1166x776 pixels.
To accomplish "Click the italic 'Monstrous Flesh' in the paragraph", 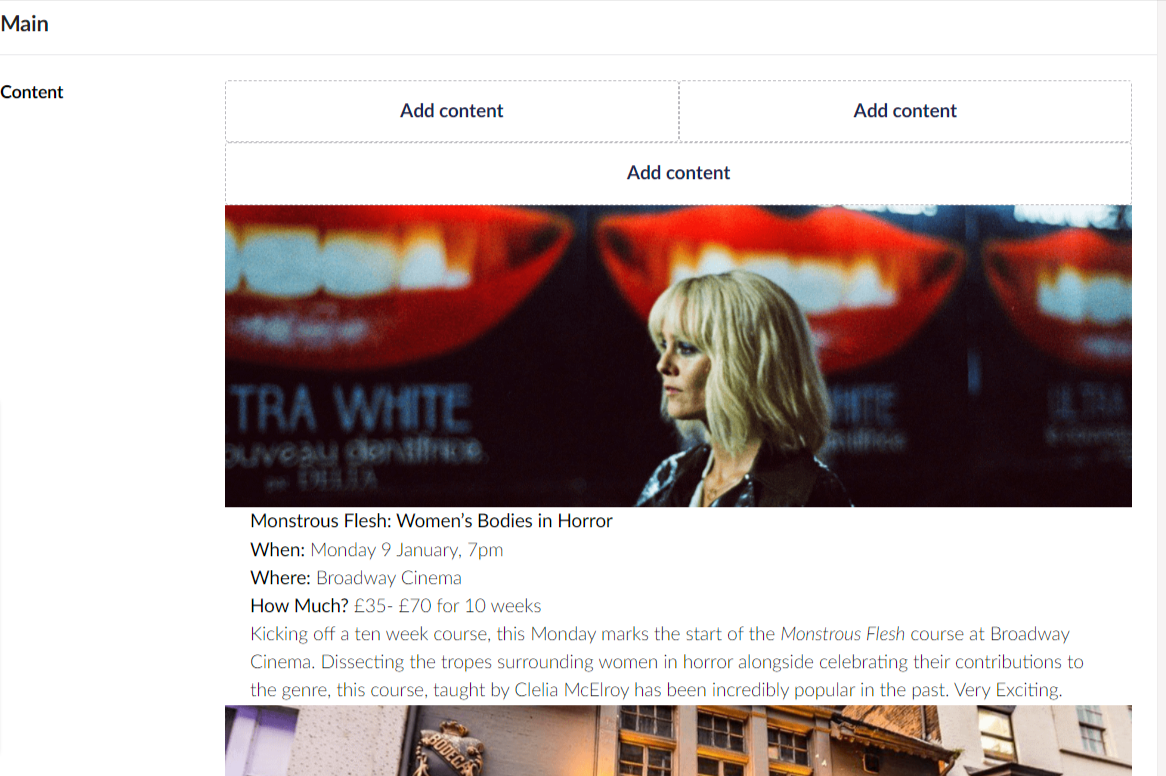I will [842, 634].
